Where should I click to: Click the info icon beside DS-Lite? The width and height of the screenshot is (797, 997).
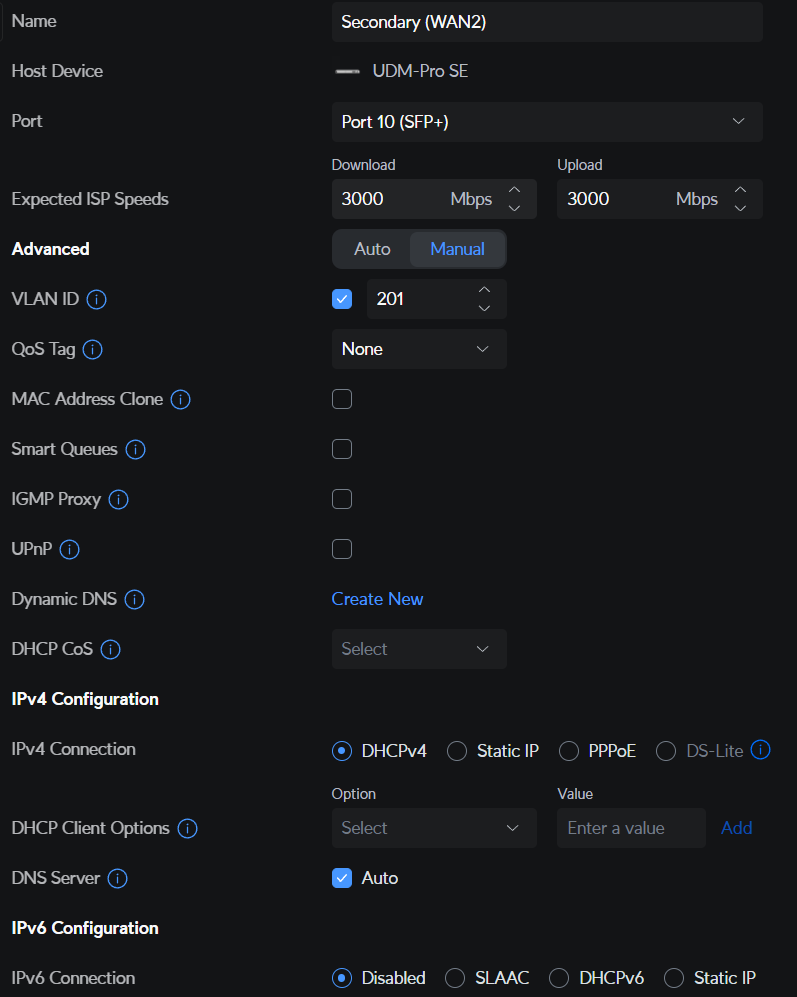click(760, 750)
